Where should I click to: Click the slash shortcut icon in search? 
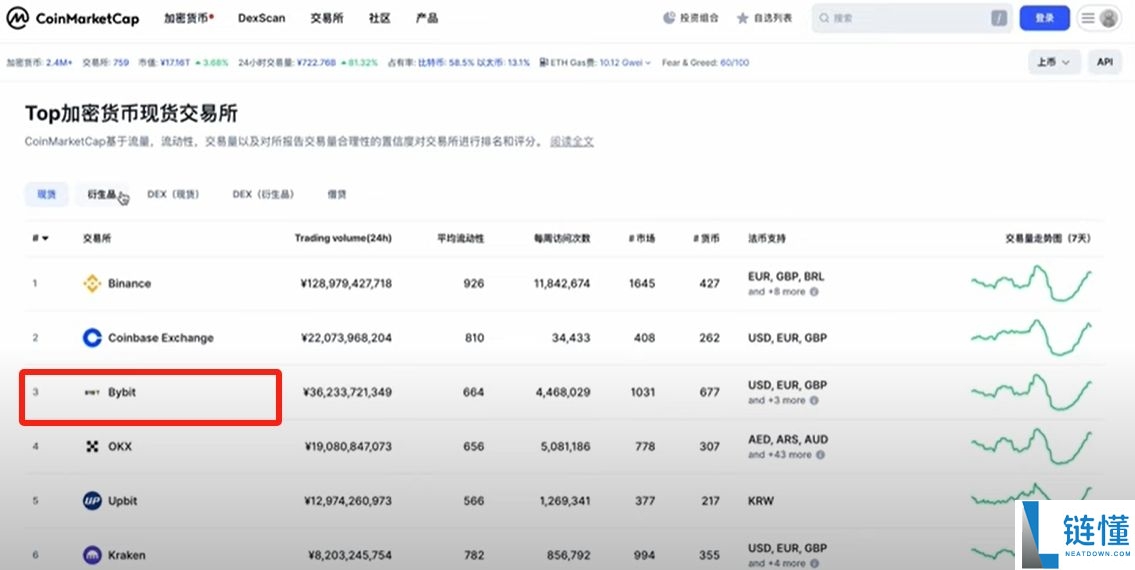tap(999, 18)
